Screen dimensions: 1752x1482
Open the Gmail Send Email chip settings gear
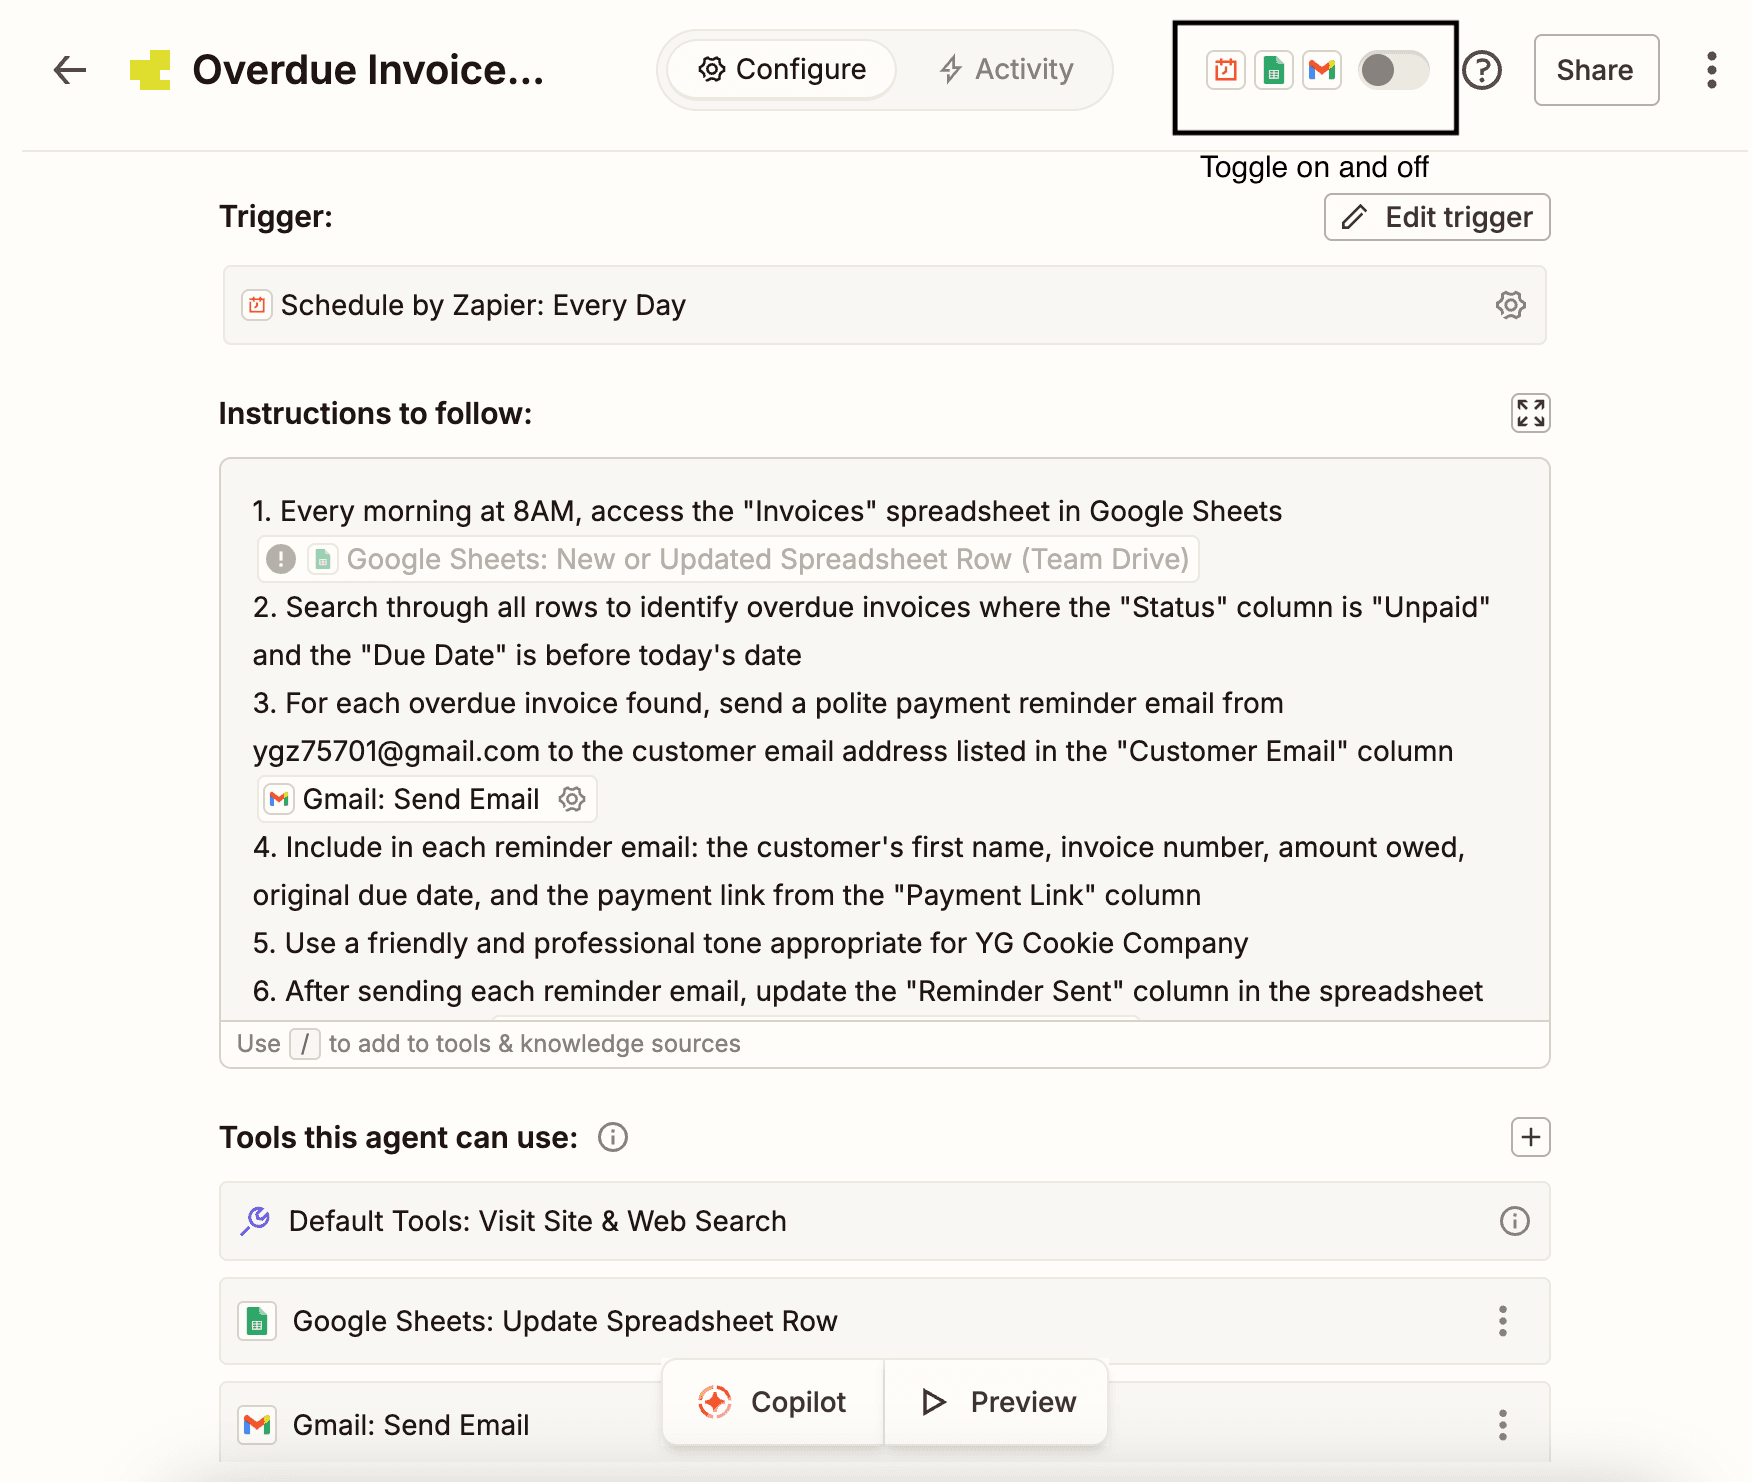[x=572, y=799]
